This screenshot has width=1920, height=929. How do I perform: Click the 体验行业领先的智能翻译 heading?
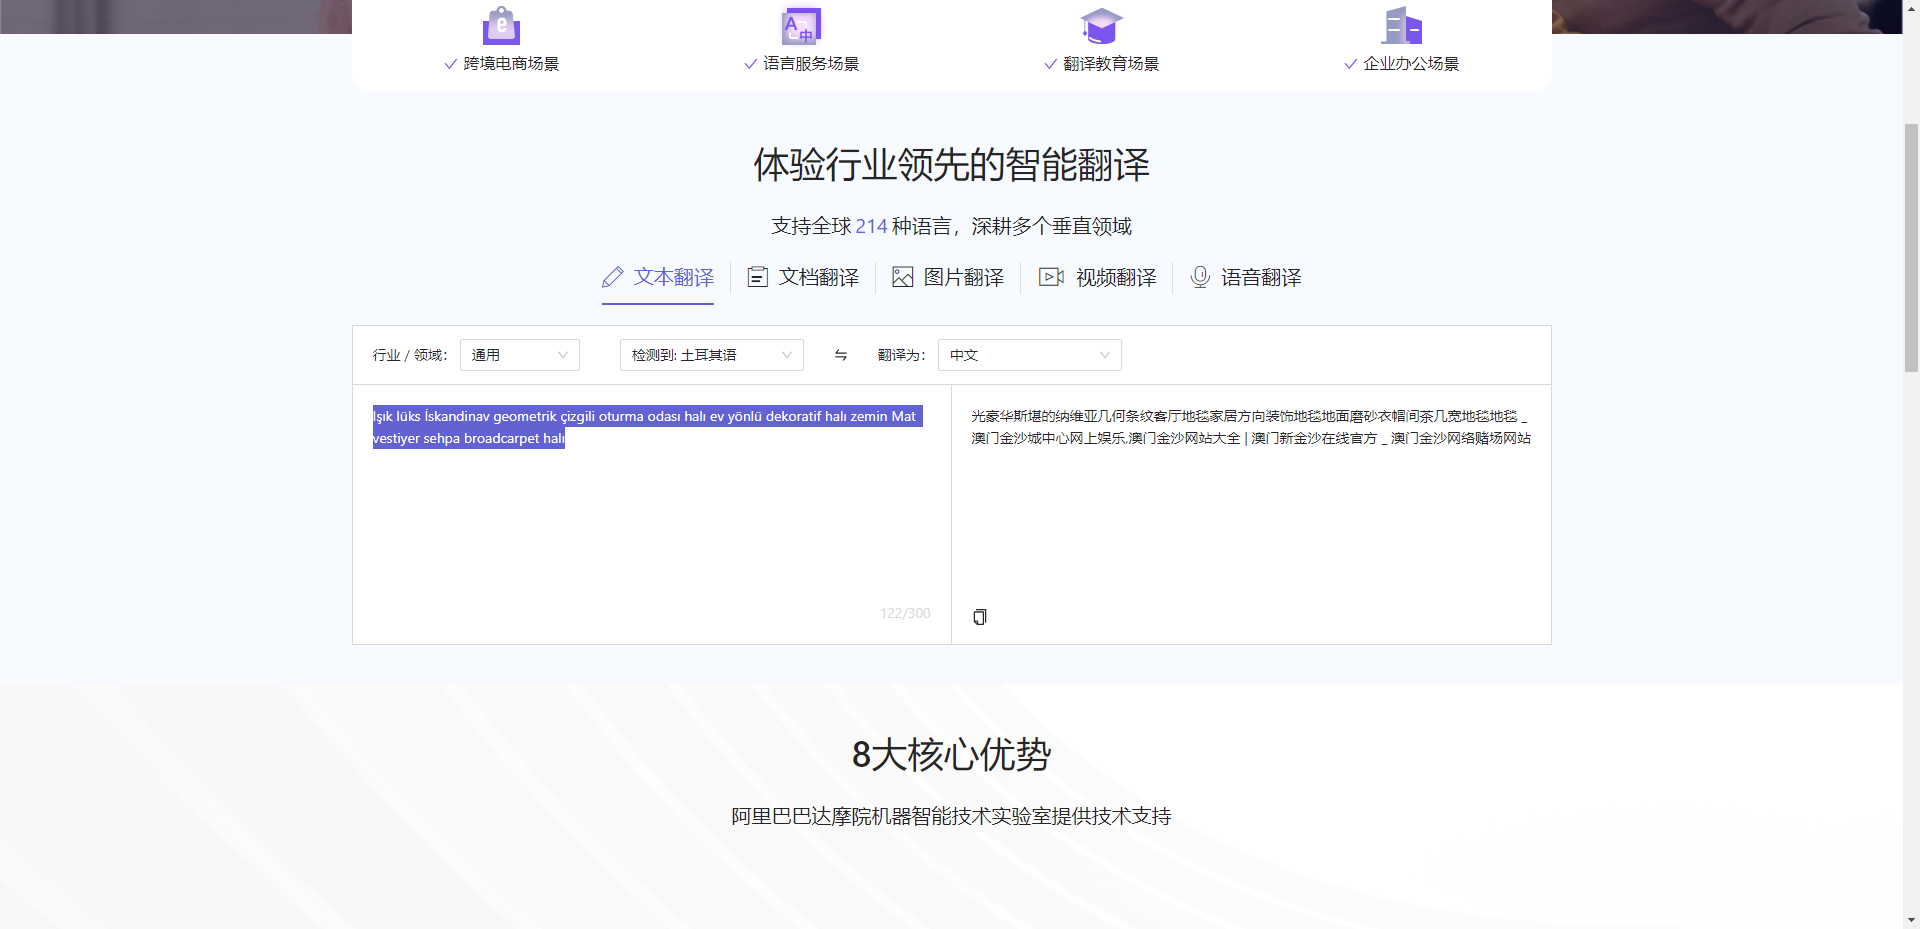click(x=952, y=165)
